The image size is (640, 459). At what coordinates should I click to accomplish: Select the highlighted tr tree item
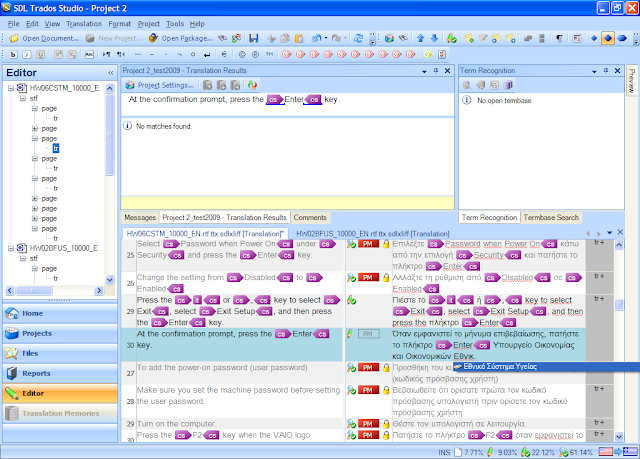point(56,149)
